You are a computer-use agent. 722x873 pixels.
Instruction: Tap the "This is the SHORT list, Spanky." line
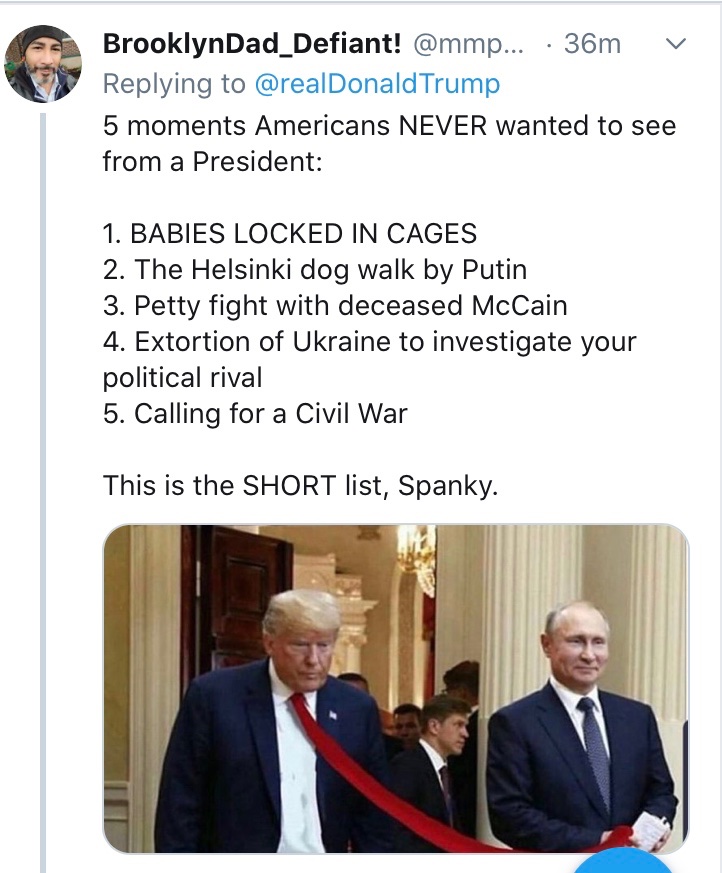(300, 486)
